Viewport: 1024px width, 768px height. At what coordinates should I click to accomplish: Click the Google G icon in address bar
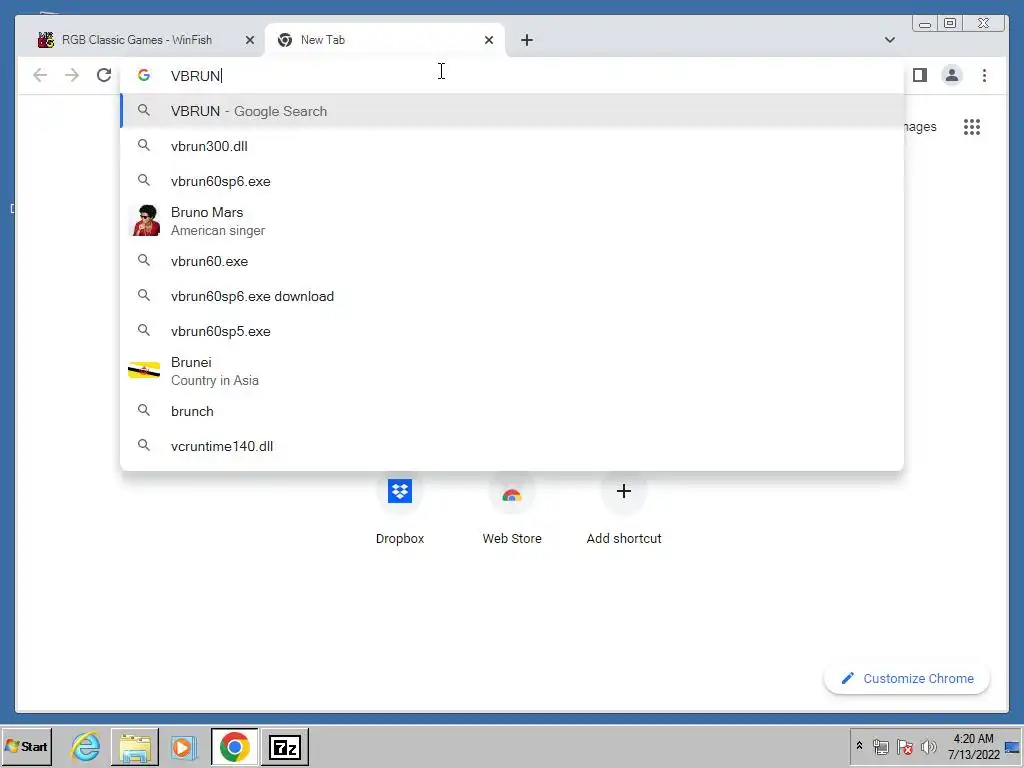pos(144,75)
